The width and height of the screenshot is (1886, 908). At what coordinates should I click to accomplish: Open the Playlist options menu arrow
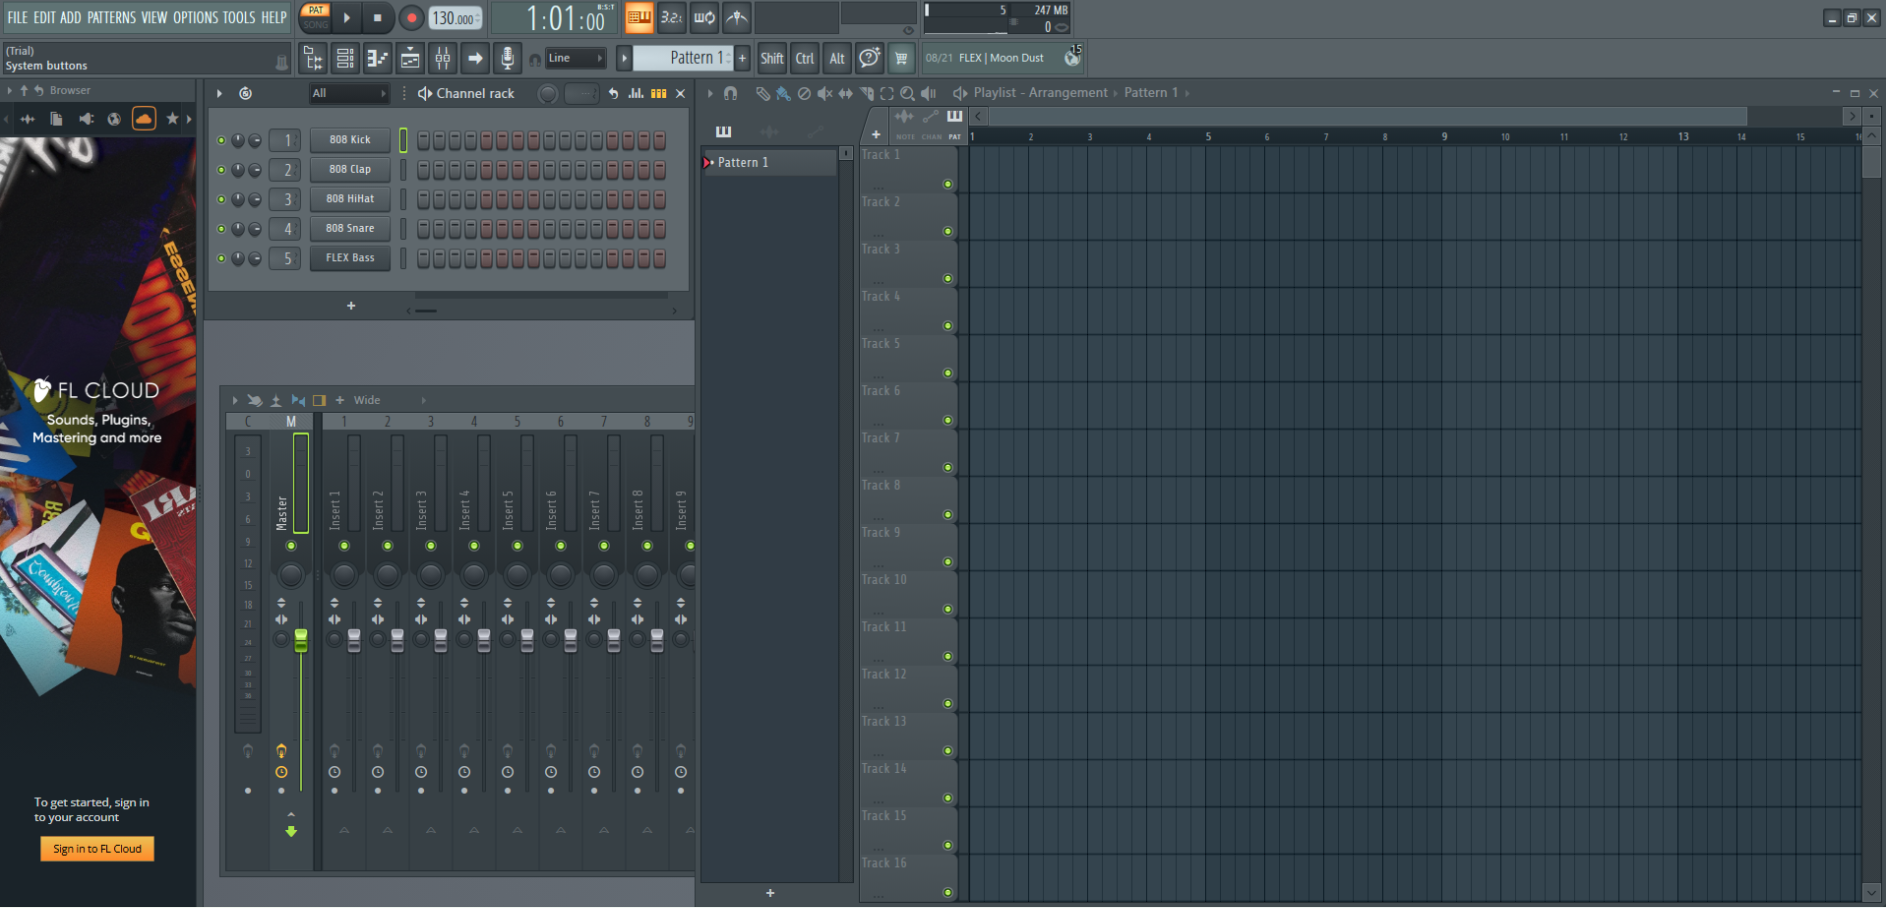click(x=710, y=93)
